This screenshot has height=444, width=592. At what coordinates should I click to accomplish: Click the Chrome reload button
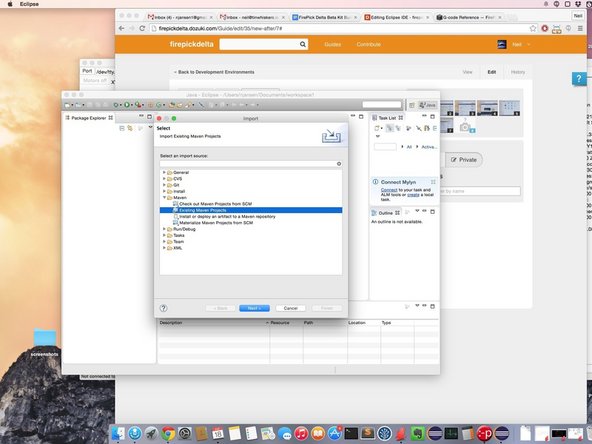click(142, 28)
